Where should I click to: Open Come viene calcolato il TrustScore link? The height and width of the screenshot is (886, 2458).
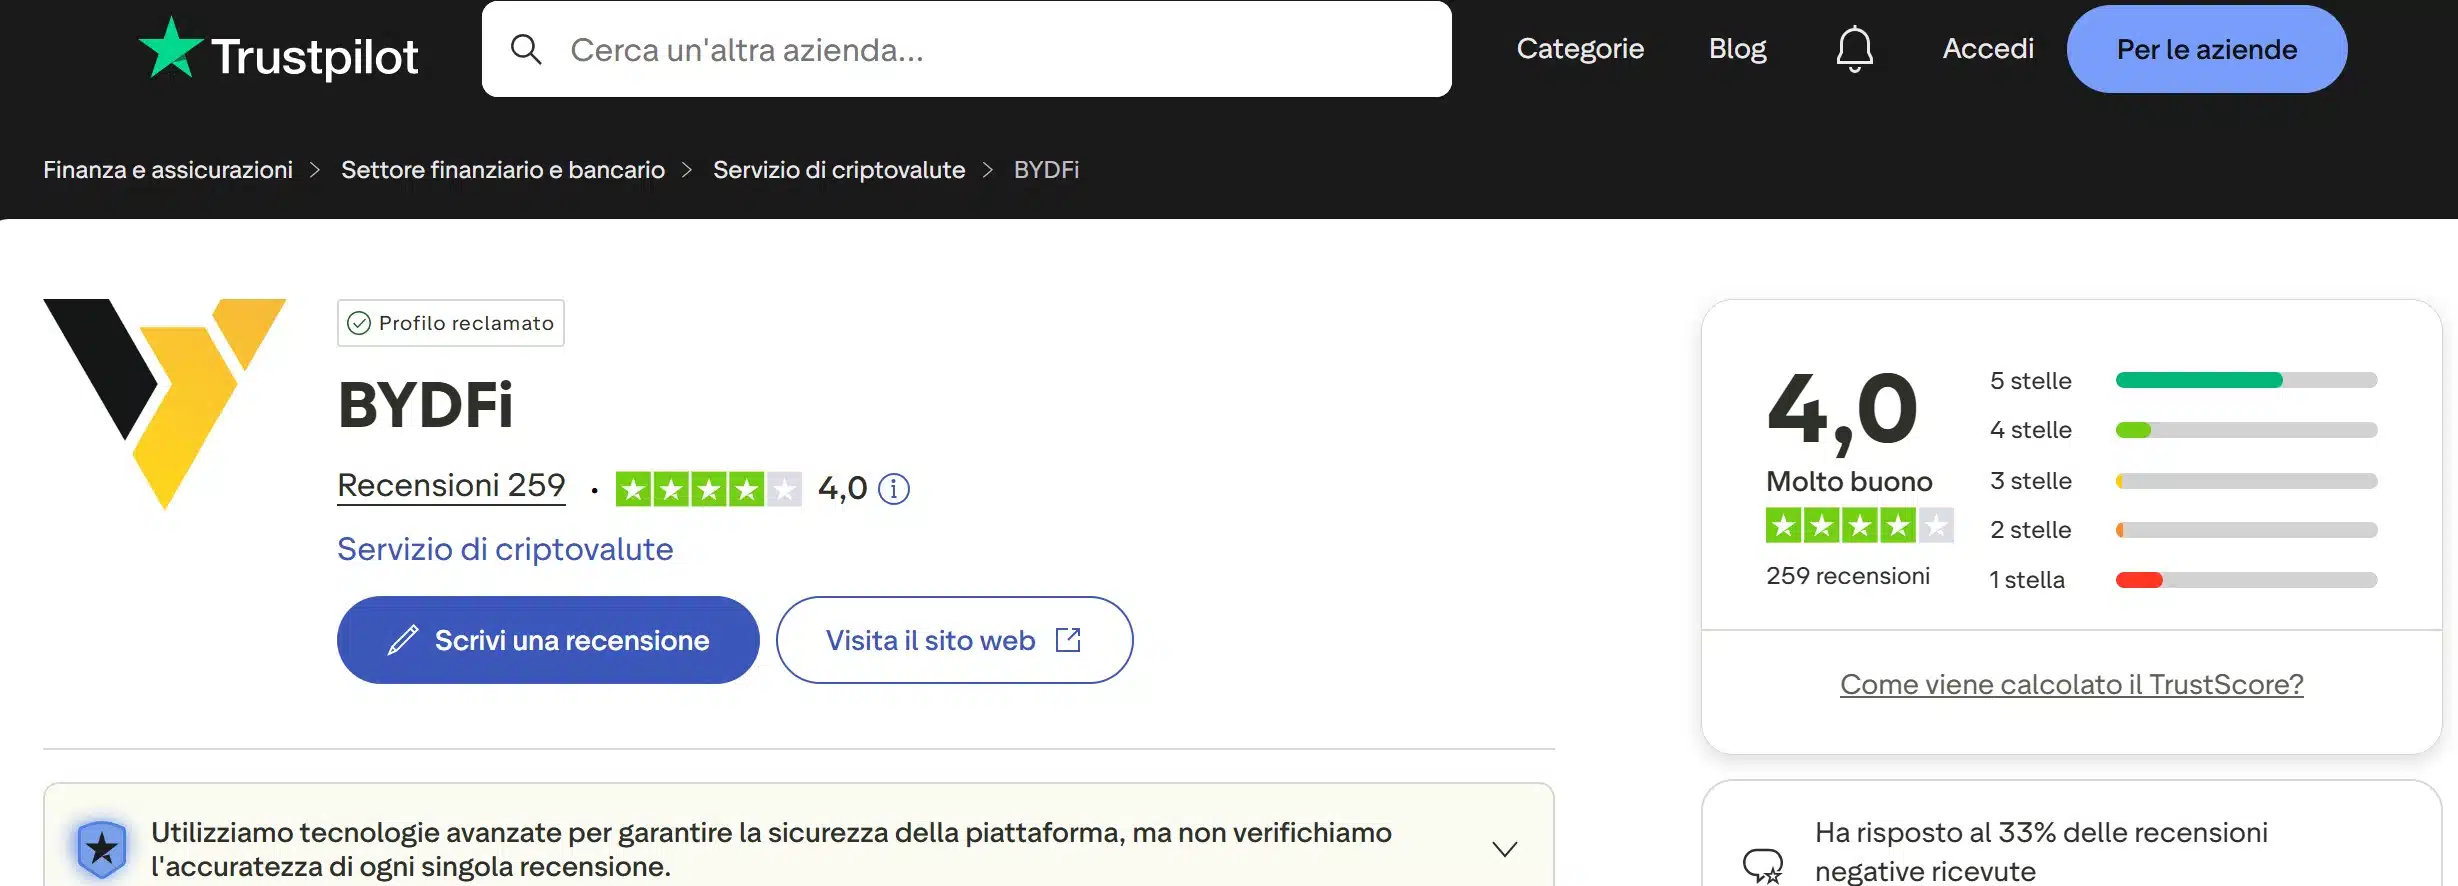click(x=2070, y=684)
